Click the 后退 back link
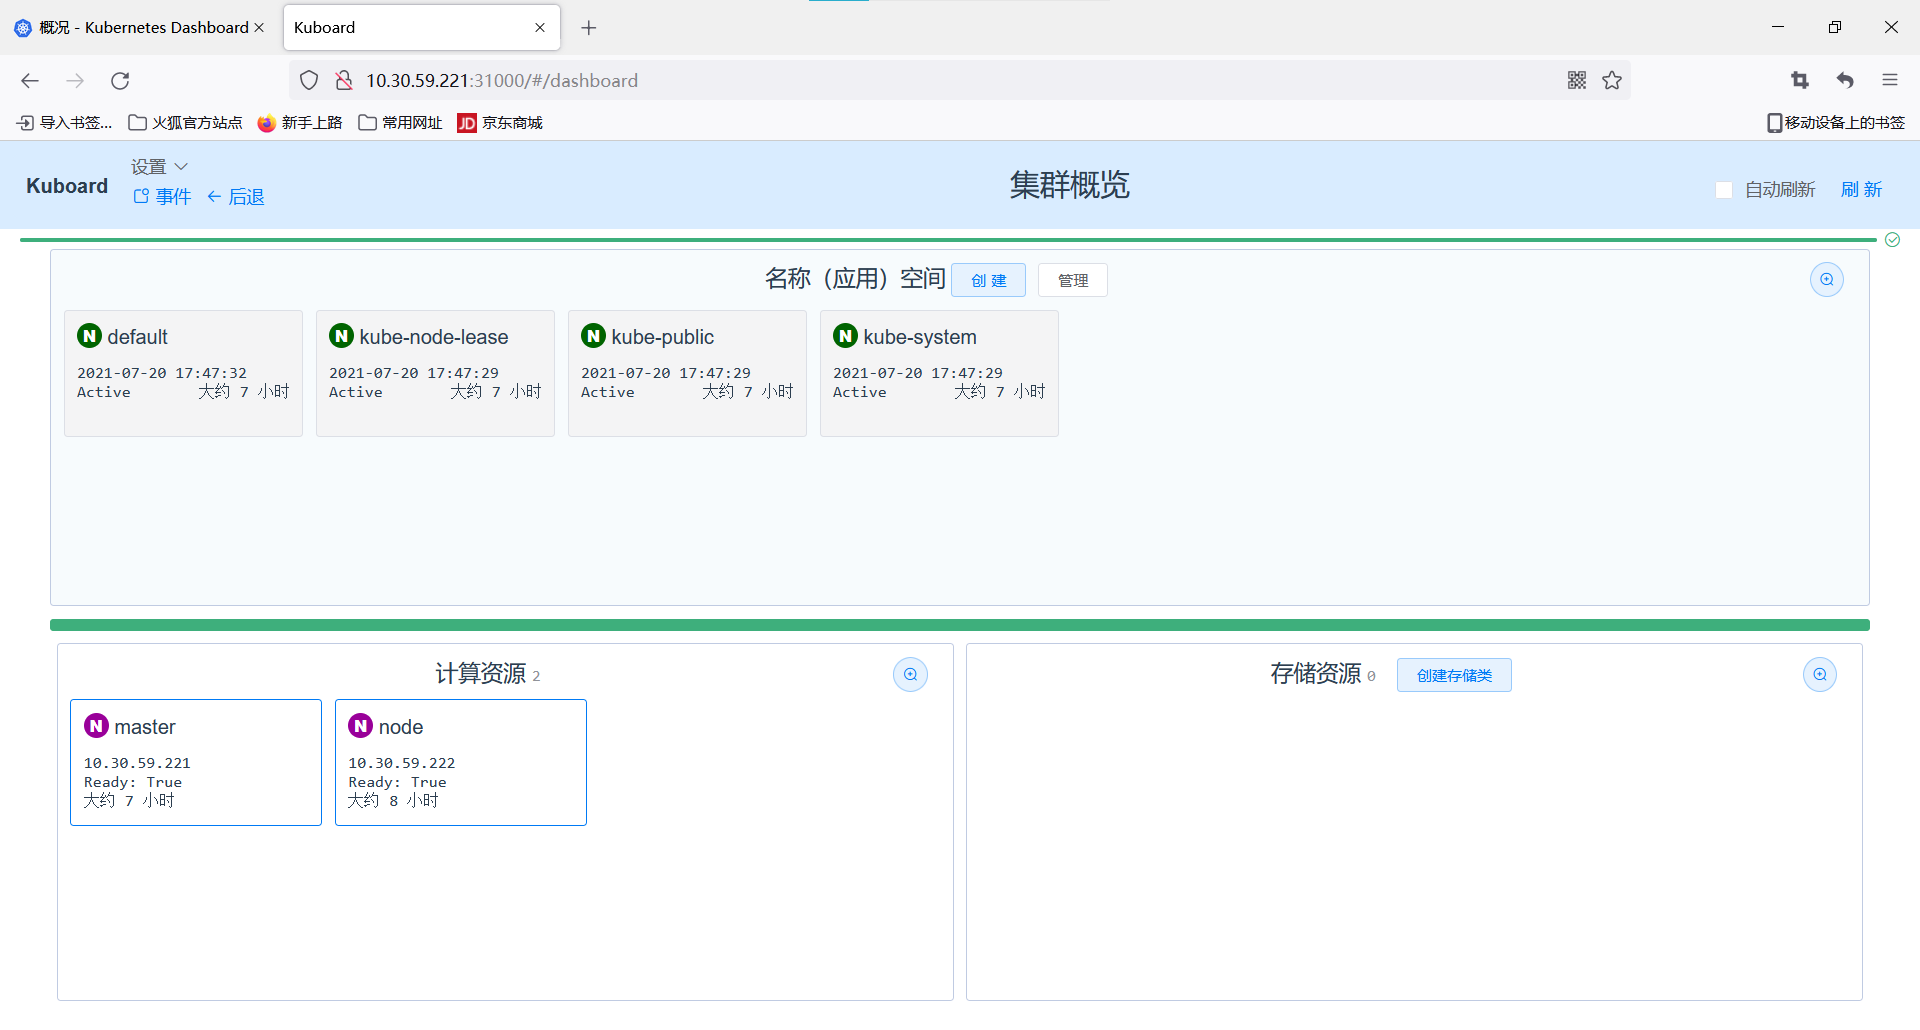1920x1030 pixels. click(x=236, y=197)
